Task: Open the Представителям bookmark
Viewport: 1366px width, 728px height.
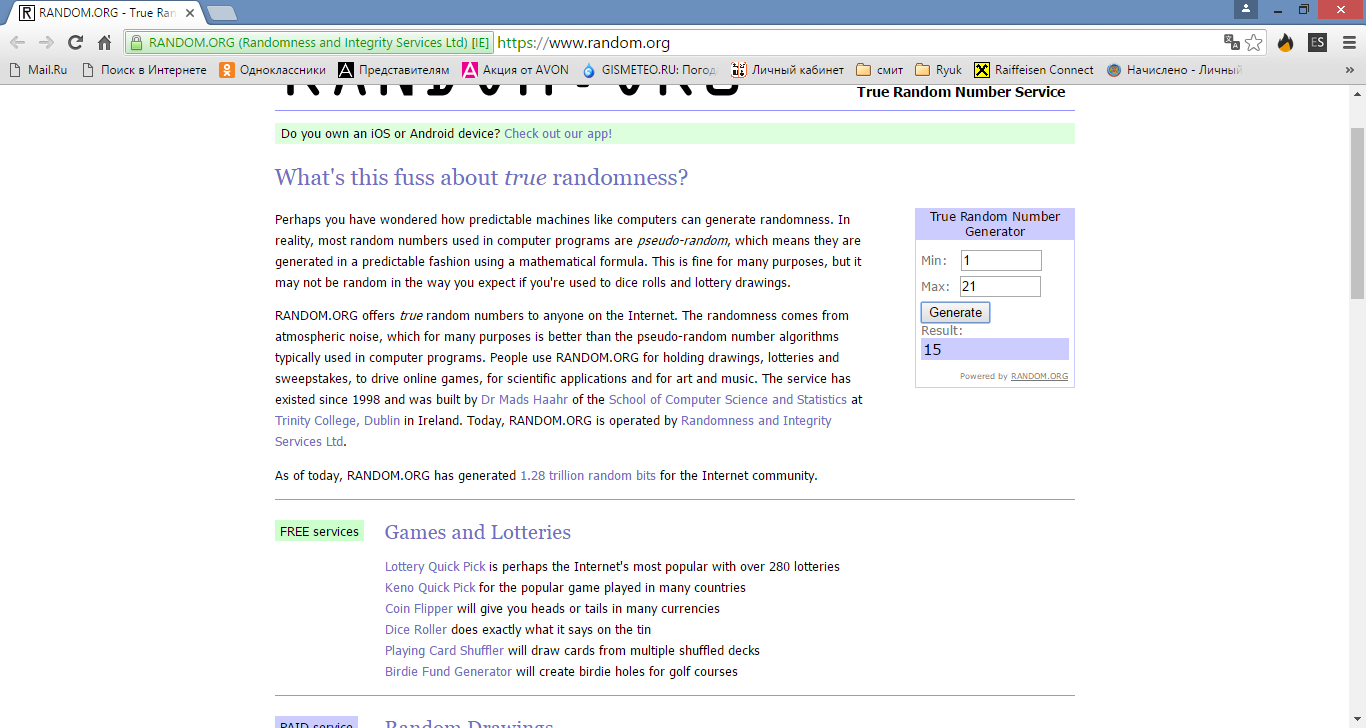Action: 394,70
